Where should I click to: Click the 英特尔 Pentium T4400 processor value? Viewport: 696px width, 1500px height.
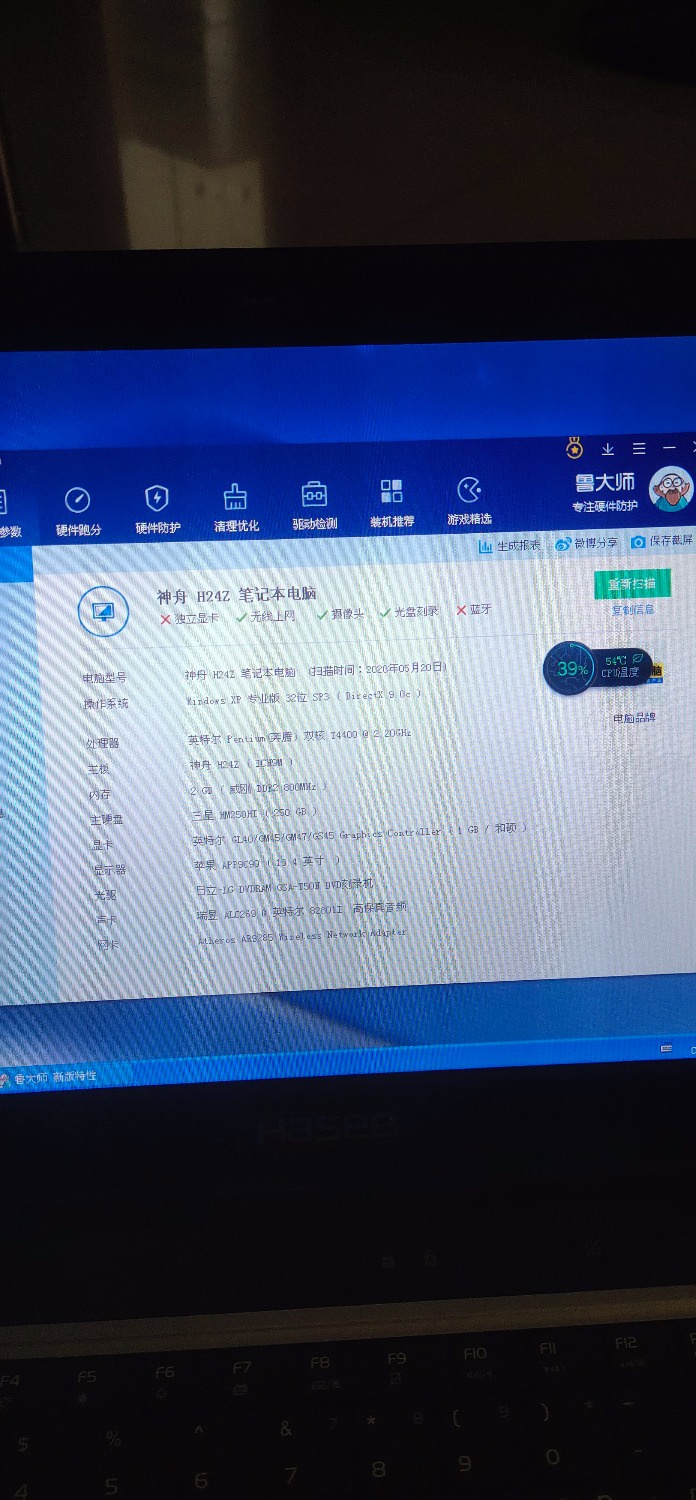coord(300,737)
